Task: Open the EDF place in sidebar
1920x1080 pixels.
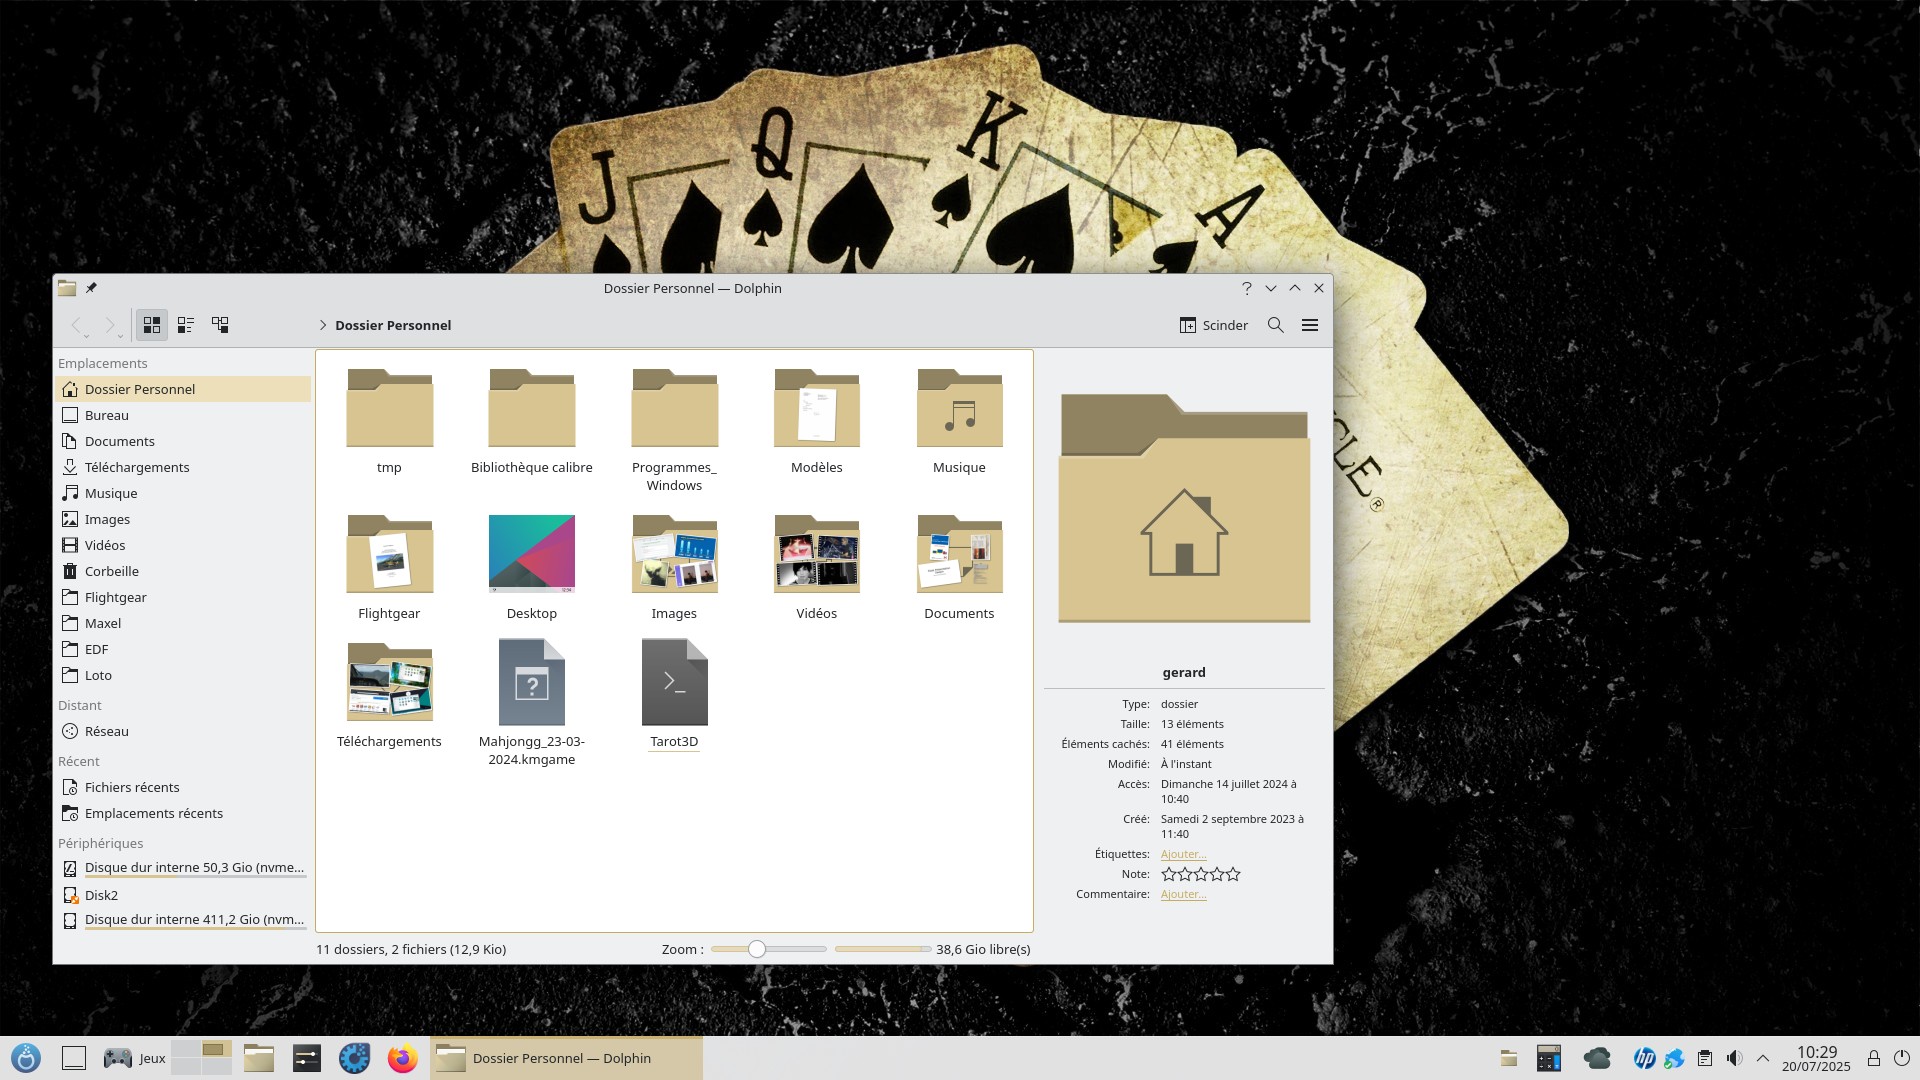Action: coord(184,649)
